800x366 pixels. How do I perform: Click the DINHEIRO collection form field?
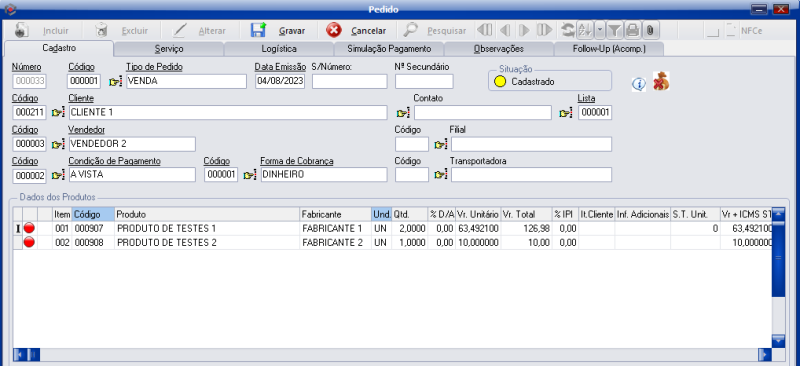(323, 175)
